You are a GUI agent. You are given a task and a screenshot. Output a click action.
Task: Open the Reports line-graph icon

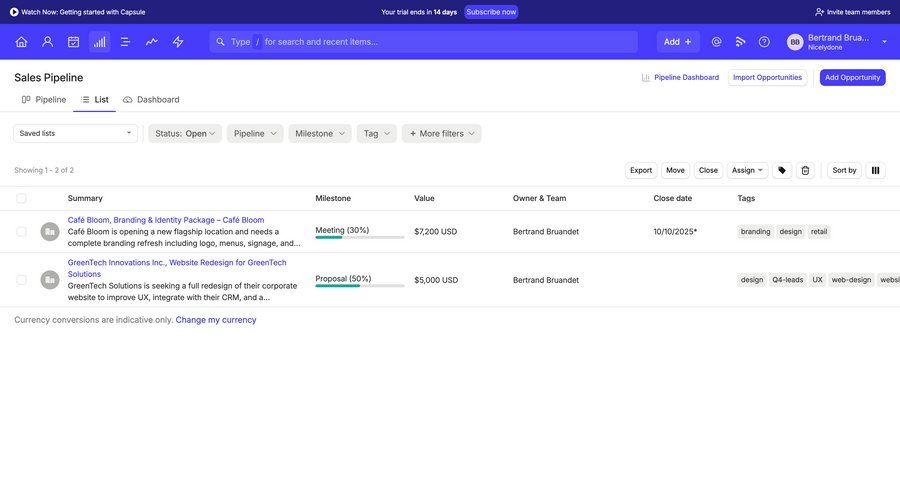152,42
